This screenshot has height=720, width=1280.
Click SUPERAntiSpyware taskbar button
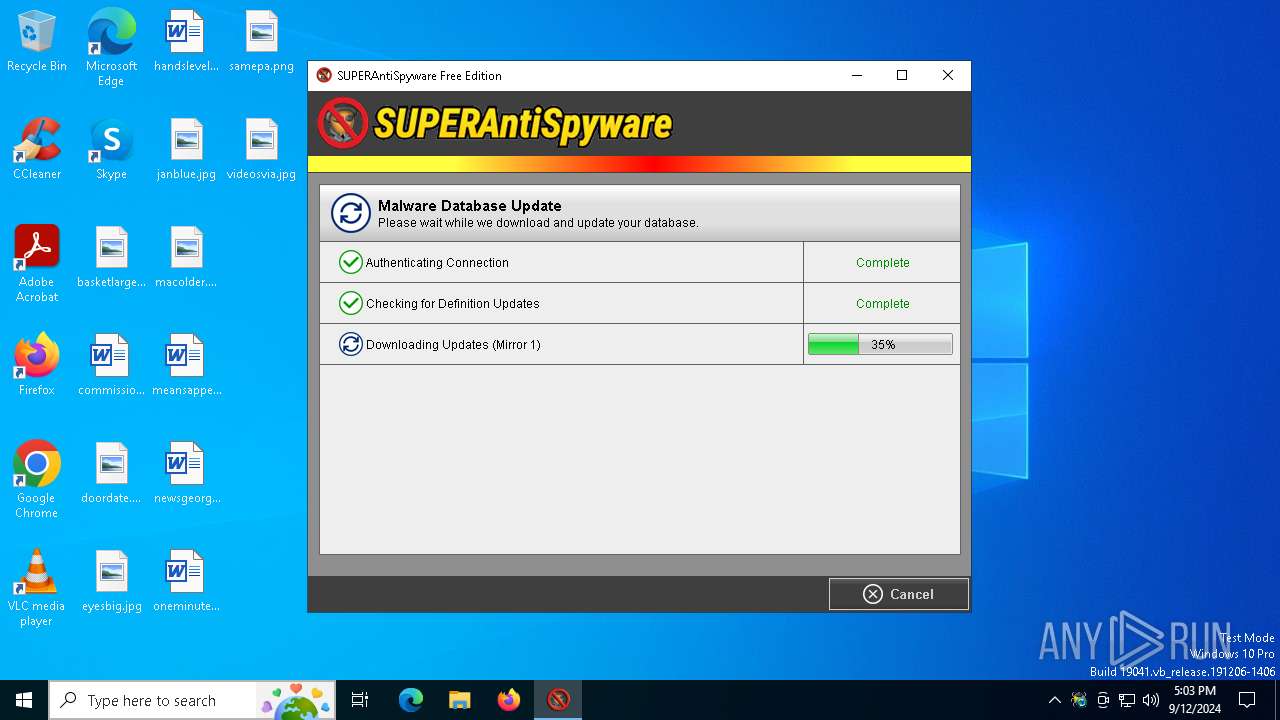558,700
